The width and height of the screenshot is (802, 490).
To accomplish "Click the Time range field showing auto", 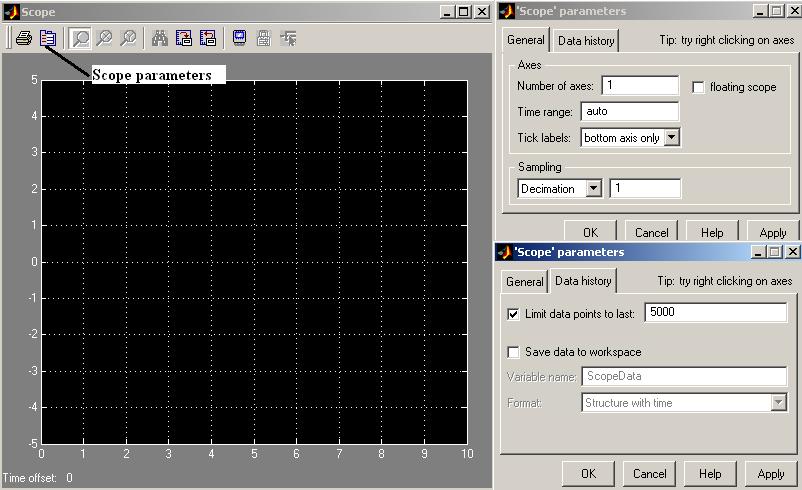I will click(630, 111).
